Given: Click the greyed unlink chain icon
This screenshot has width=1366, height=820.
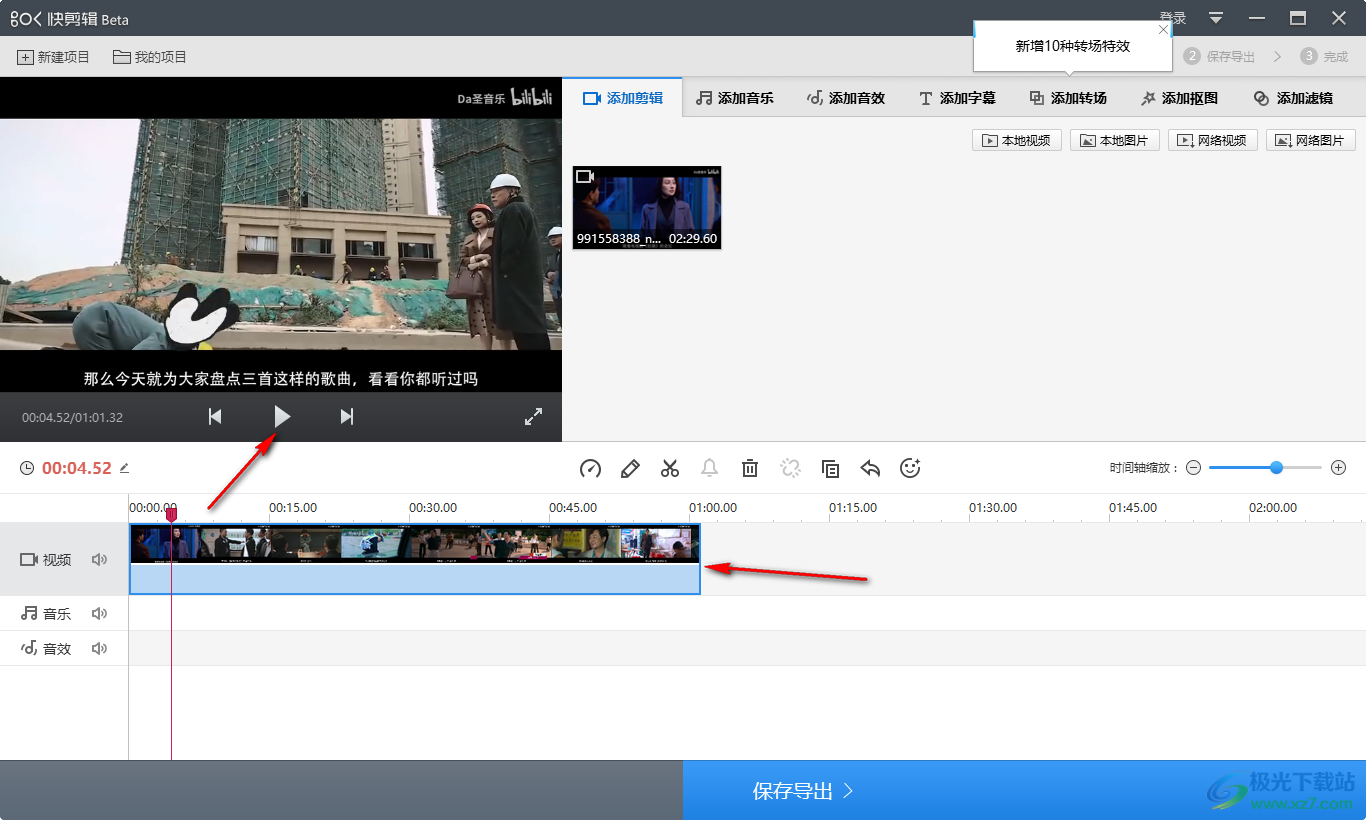Looking at the screenshot, I should (x=790, y=468).
